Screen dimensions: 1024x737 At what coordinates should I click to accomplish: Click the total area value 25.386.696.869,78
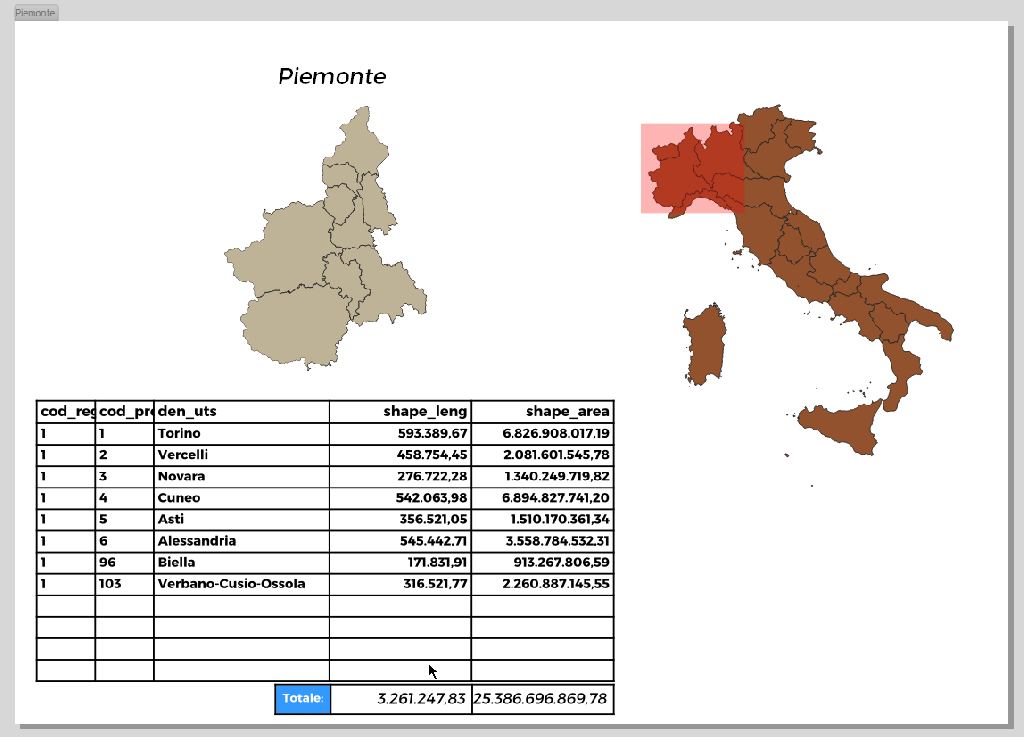click(x=540, y=699)
